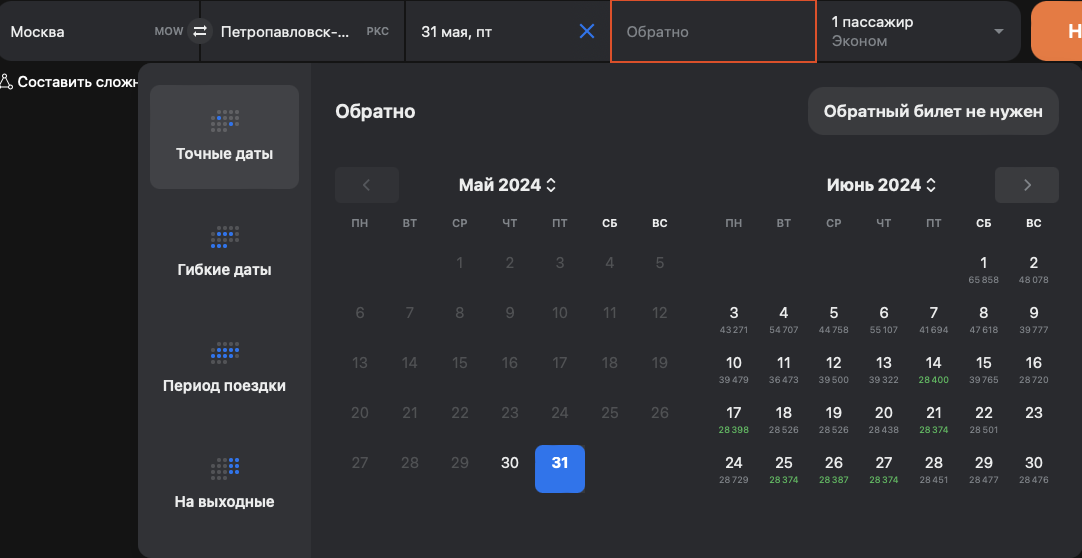The width and height of the screenshot is (1082, 558).
Task: Select June 5 priced 44 758
Action: pos(834,319)
